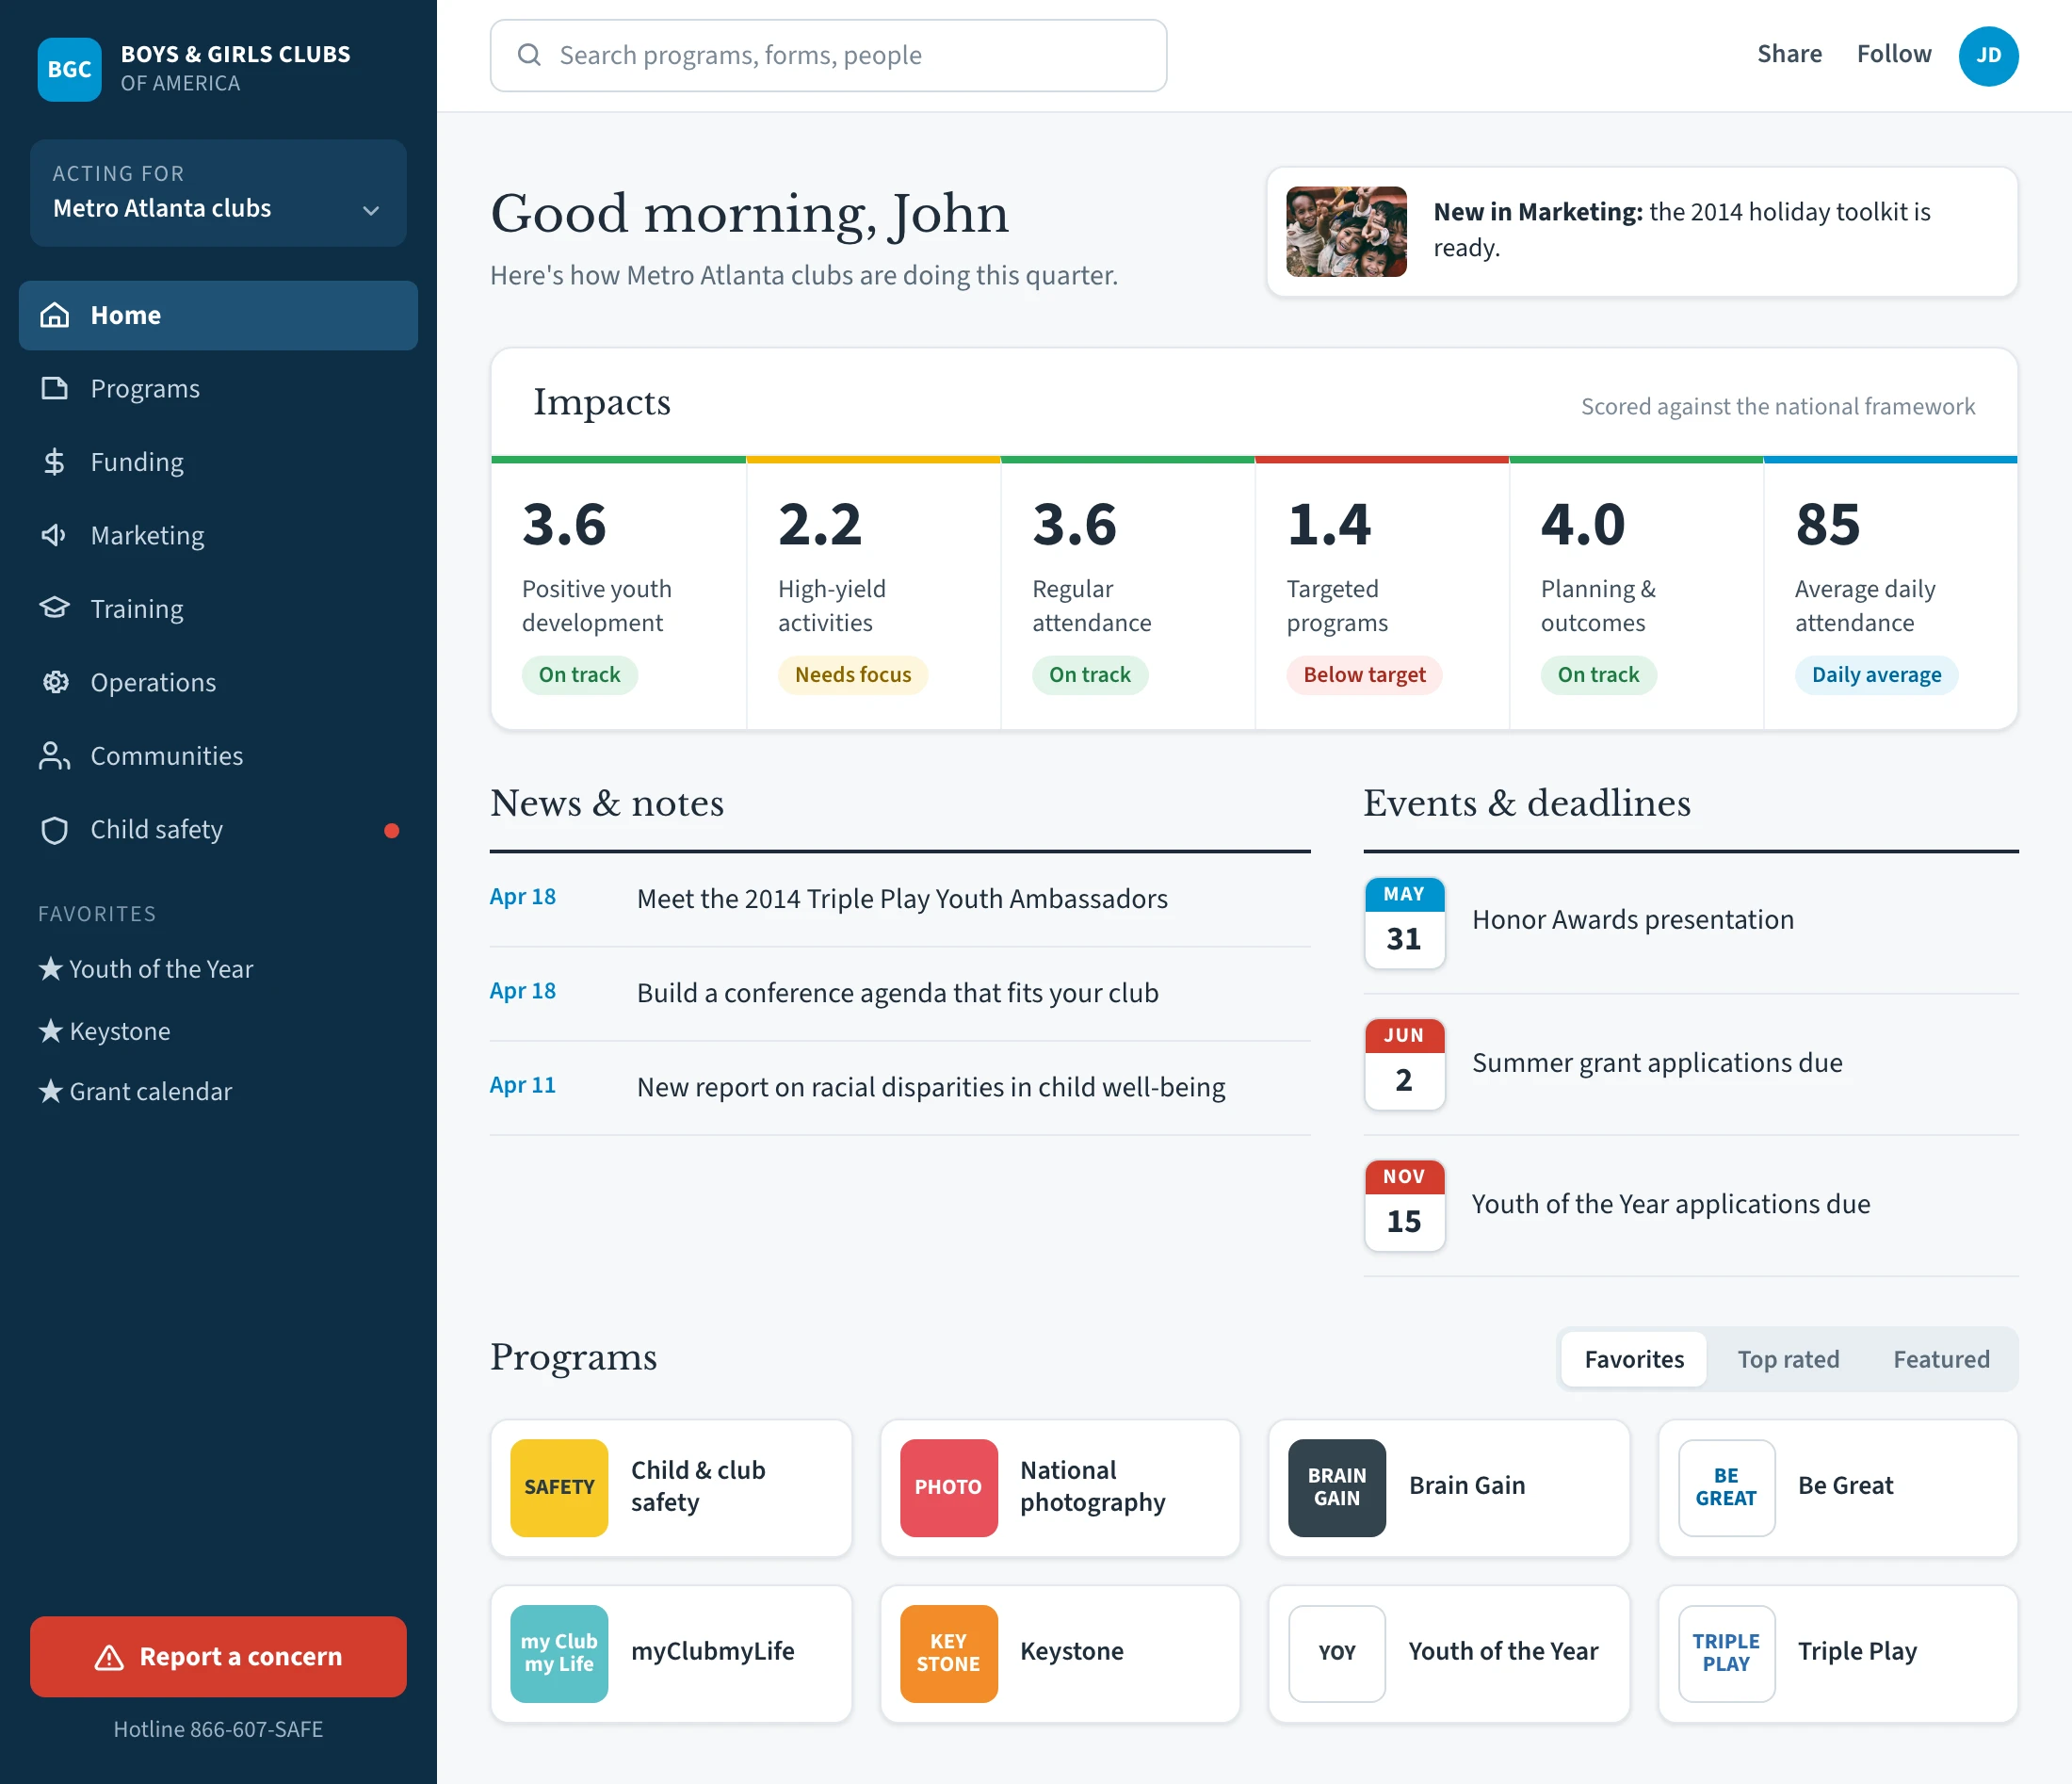This screenshot has width=2072, height=1784.
Task: Click the Hotline 866-607-SAFE text
Action: (x=218, y=1729)
